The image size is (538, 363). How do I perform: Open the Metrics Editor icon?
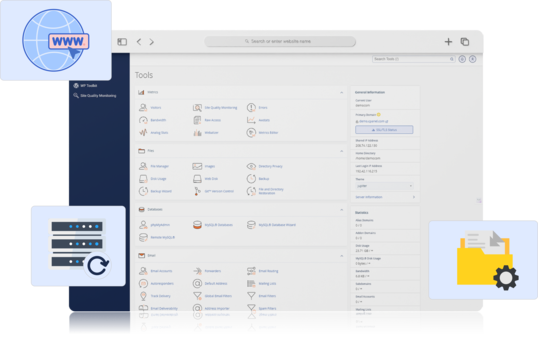(x=251, y=132)
